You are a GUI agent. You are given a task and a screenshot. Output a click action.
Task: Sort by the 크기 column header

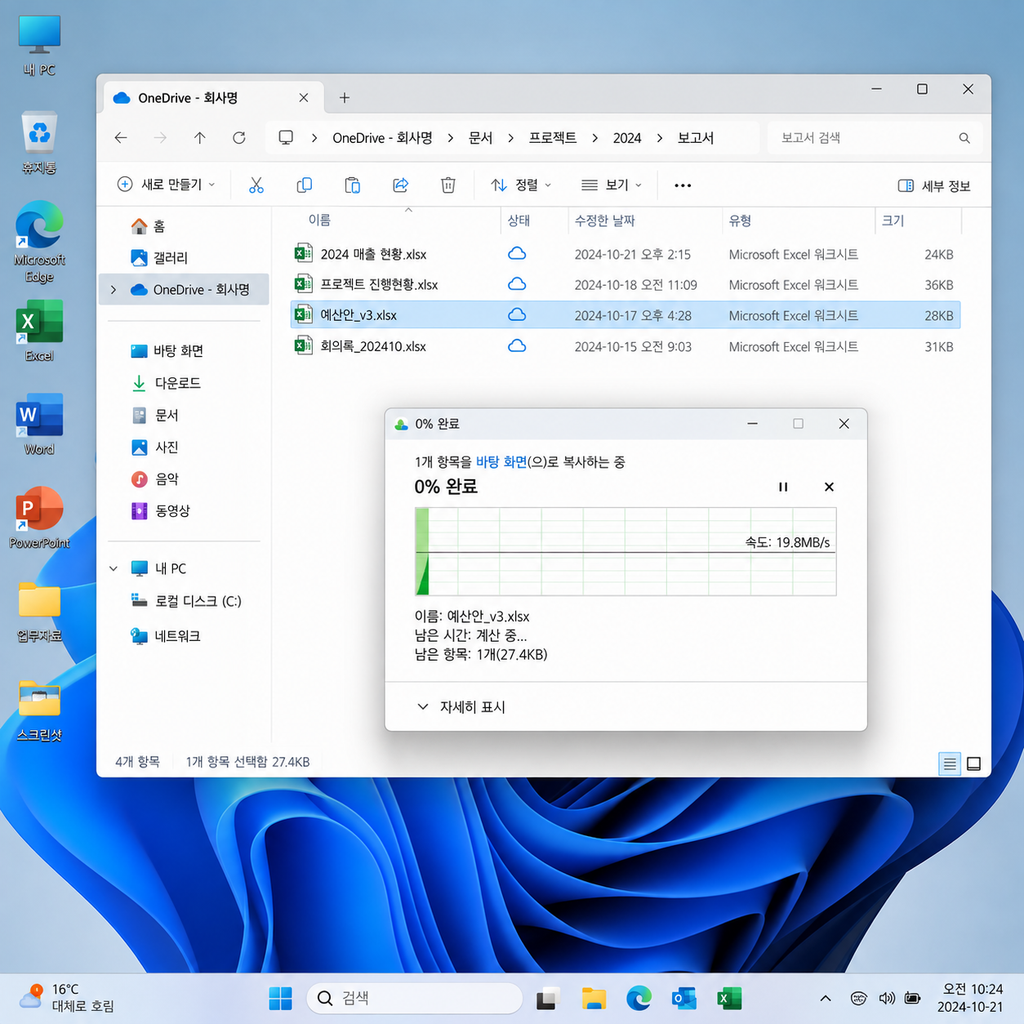click(893, 221)
